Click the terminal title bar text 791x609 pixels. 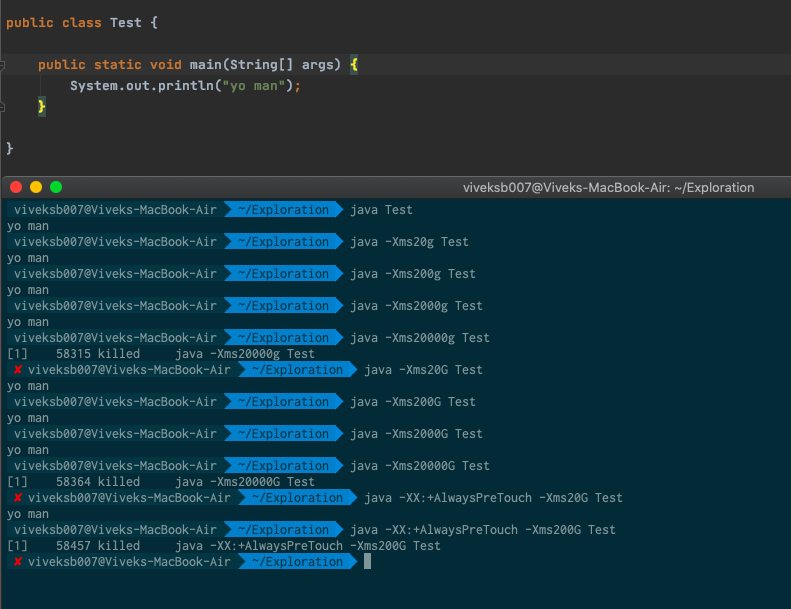pyautogui.click(x=608, y=187)
